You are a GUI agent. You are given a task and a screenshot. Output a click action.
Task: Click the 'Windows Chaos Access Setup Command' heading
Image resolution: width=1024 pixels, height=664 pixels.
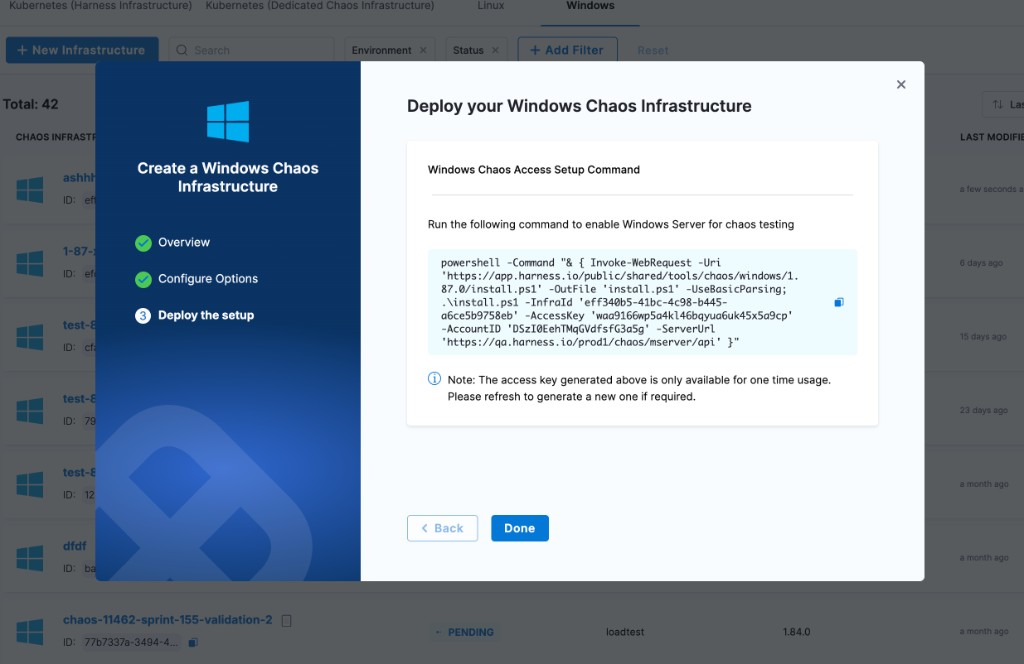(x=534, y=170)
